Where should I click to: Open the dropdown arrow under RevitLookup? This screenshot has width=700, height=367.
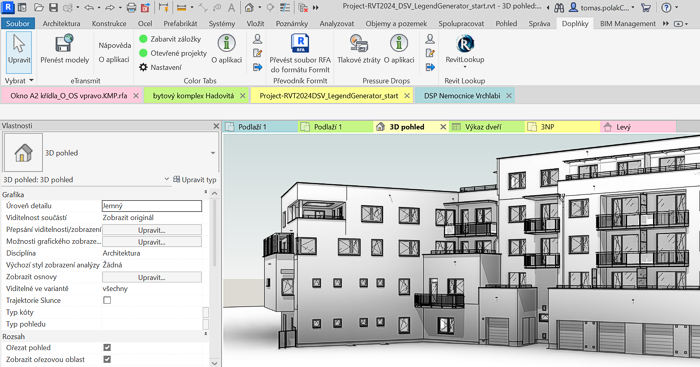(x=465, y=67)
